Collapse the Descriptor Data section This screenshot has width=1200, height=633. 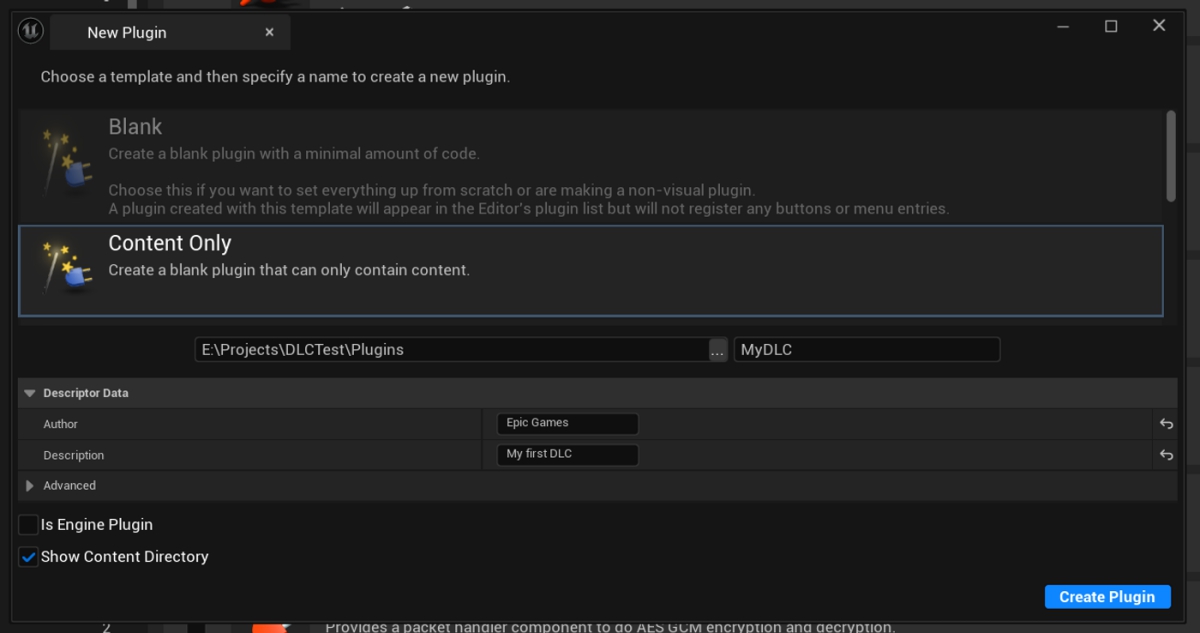tap(30, 393)
